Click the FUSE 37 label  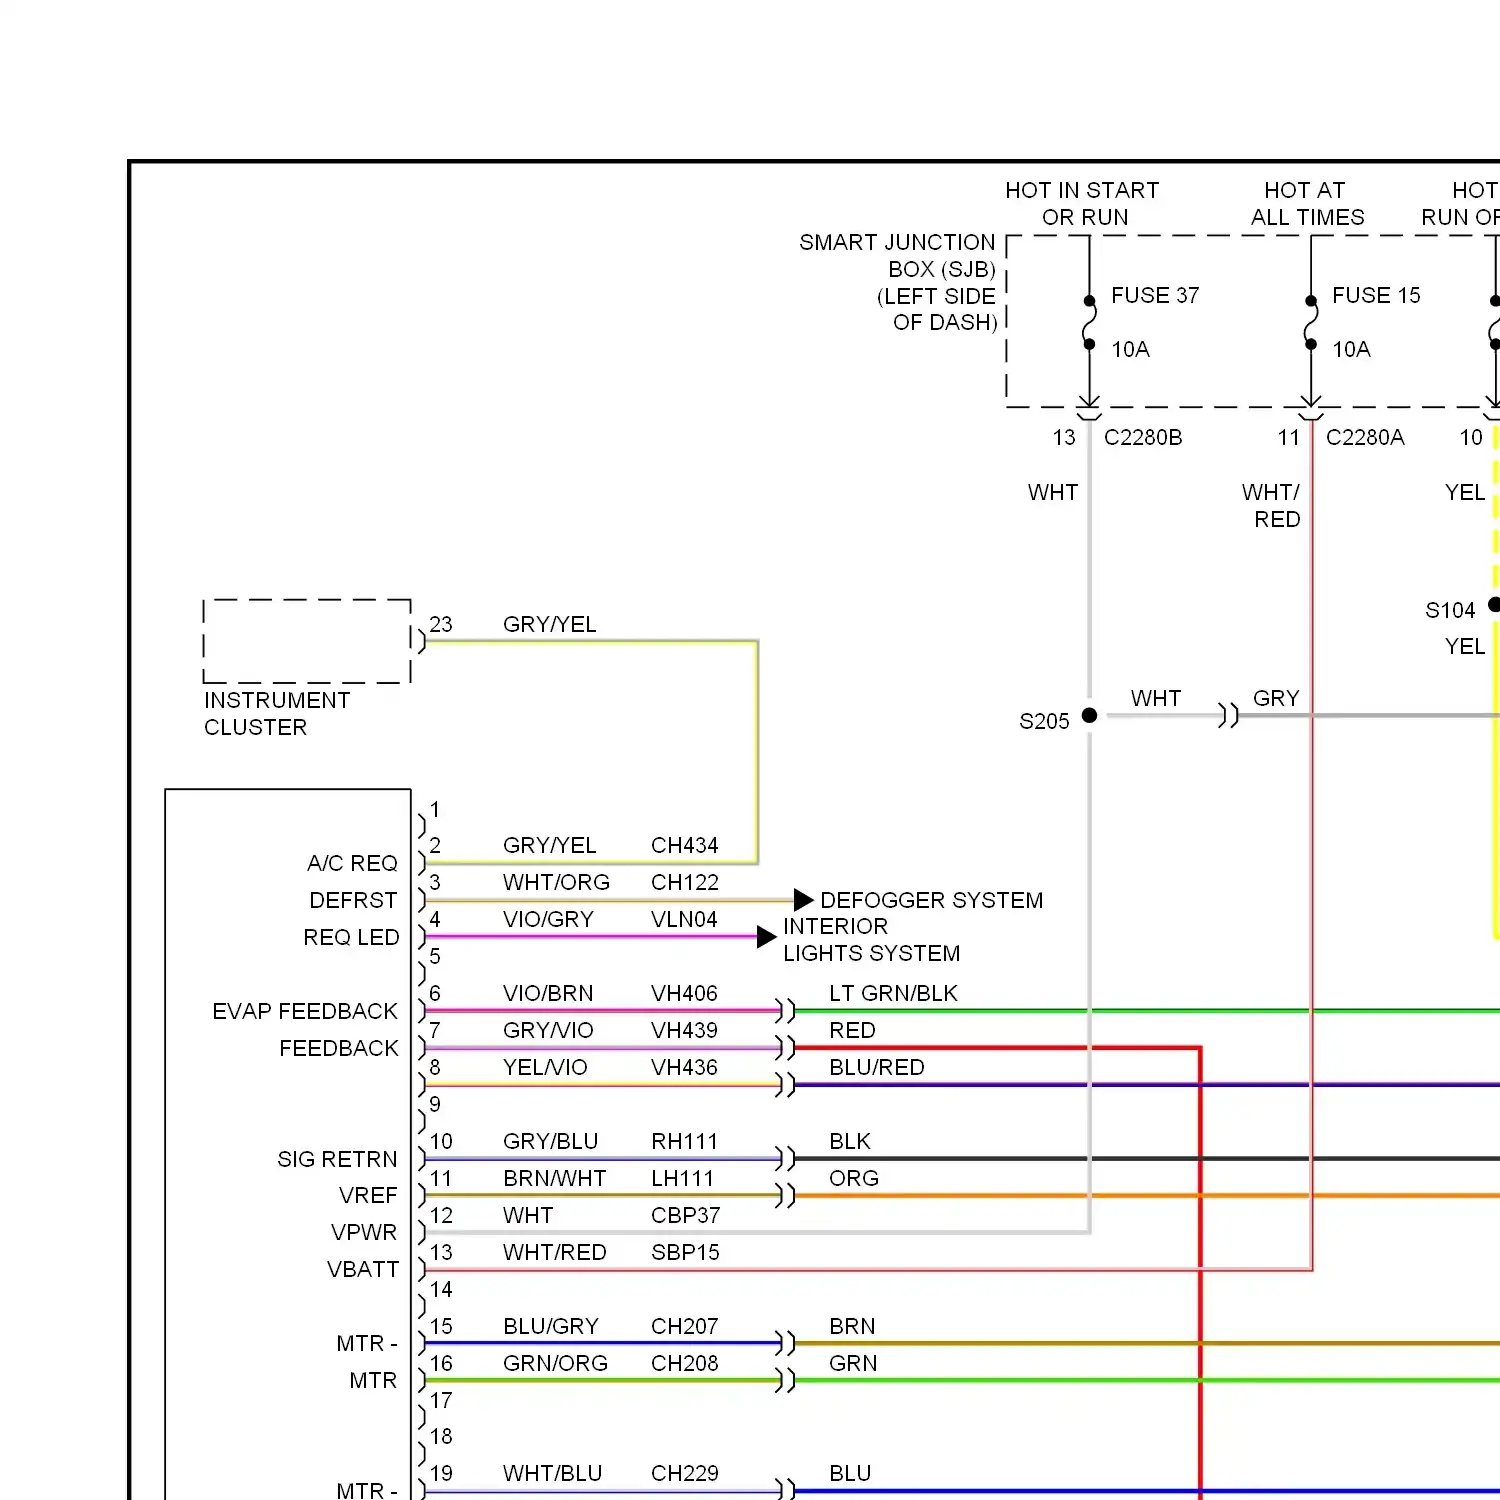pos(1155,295)
